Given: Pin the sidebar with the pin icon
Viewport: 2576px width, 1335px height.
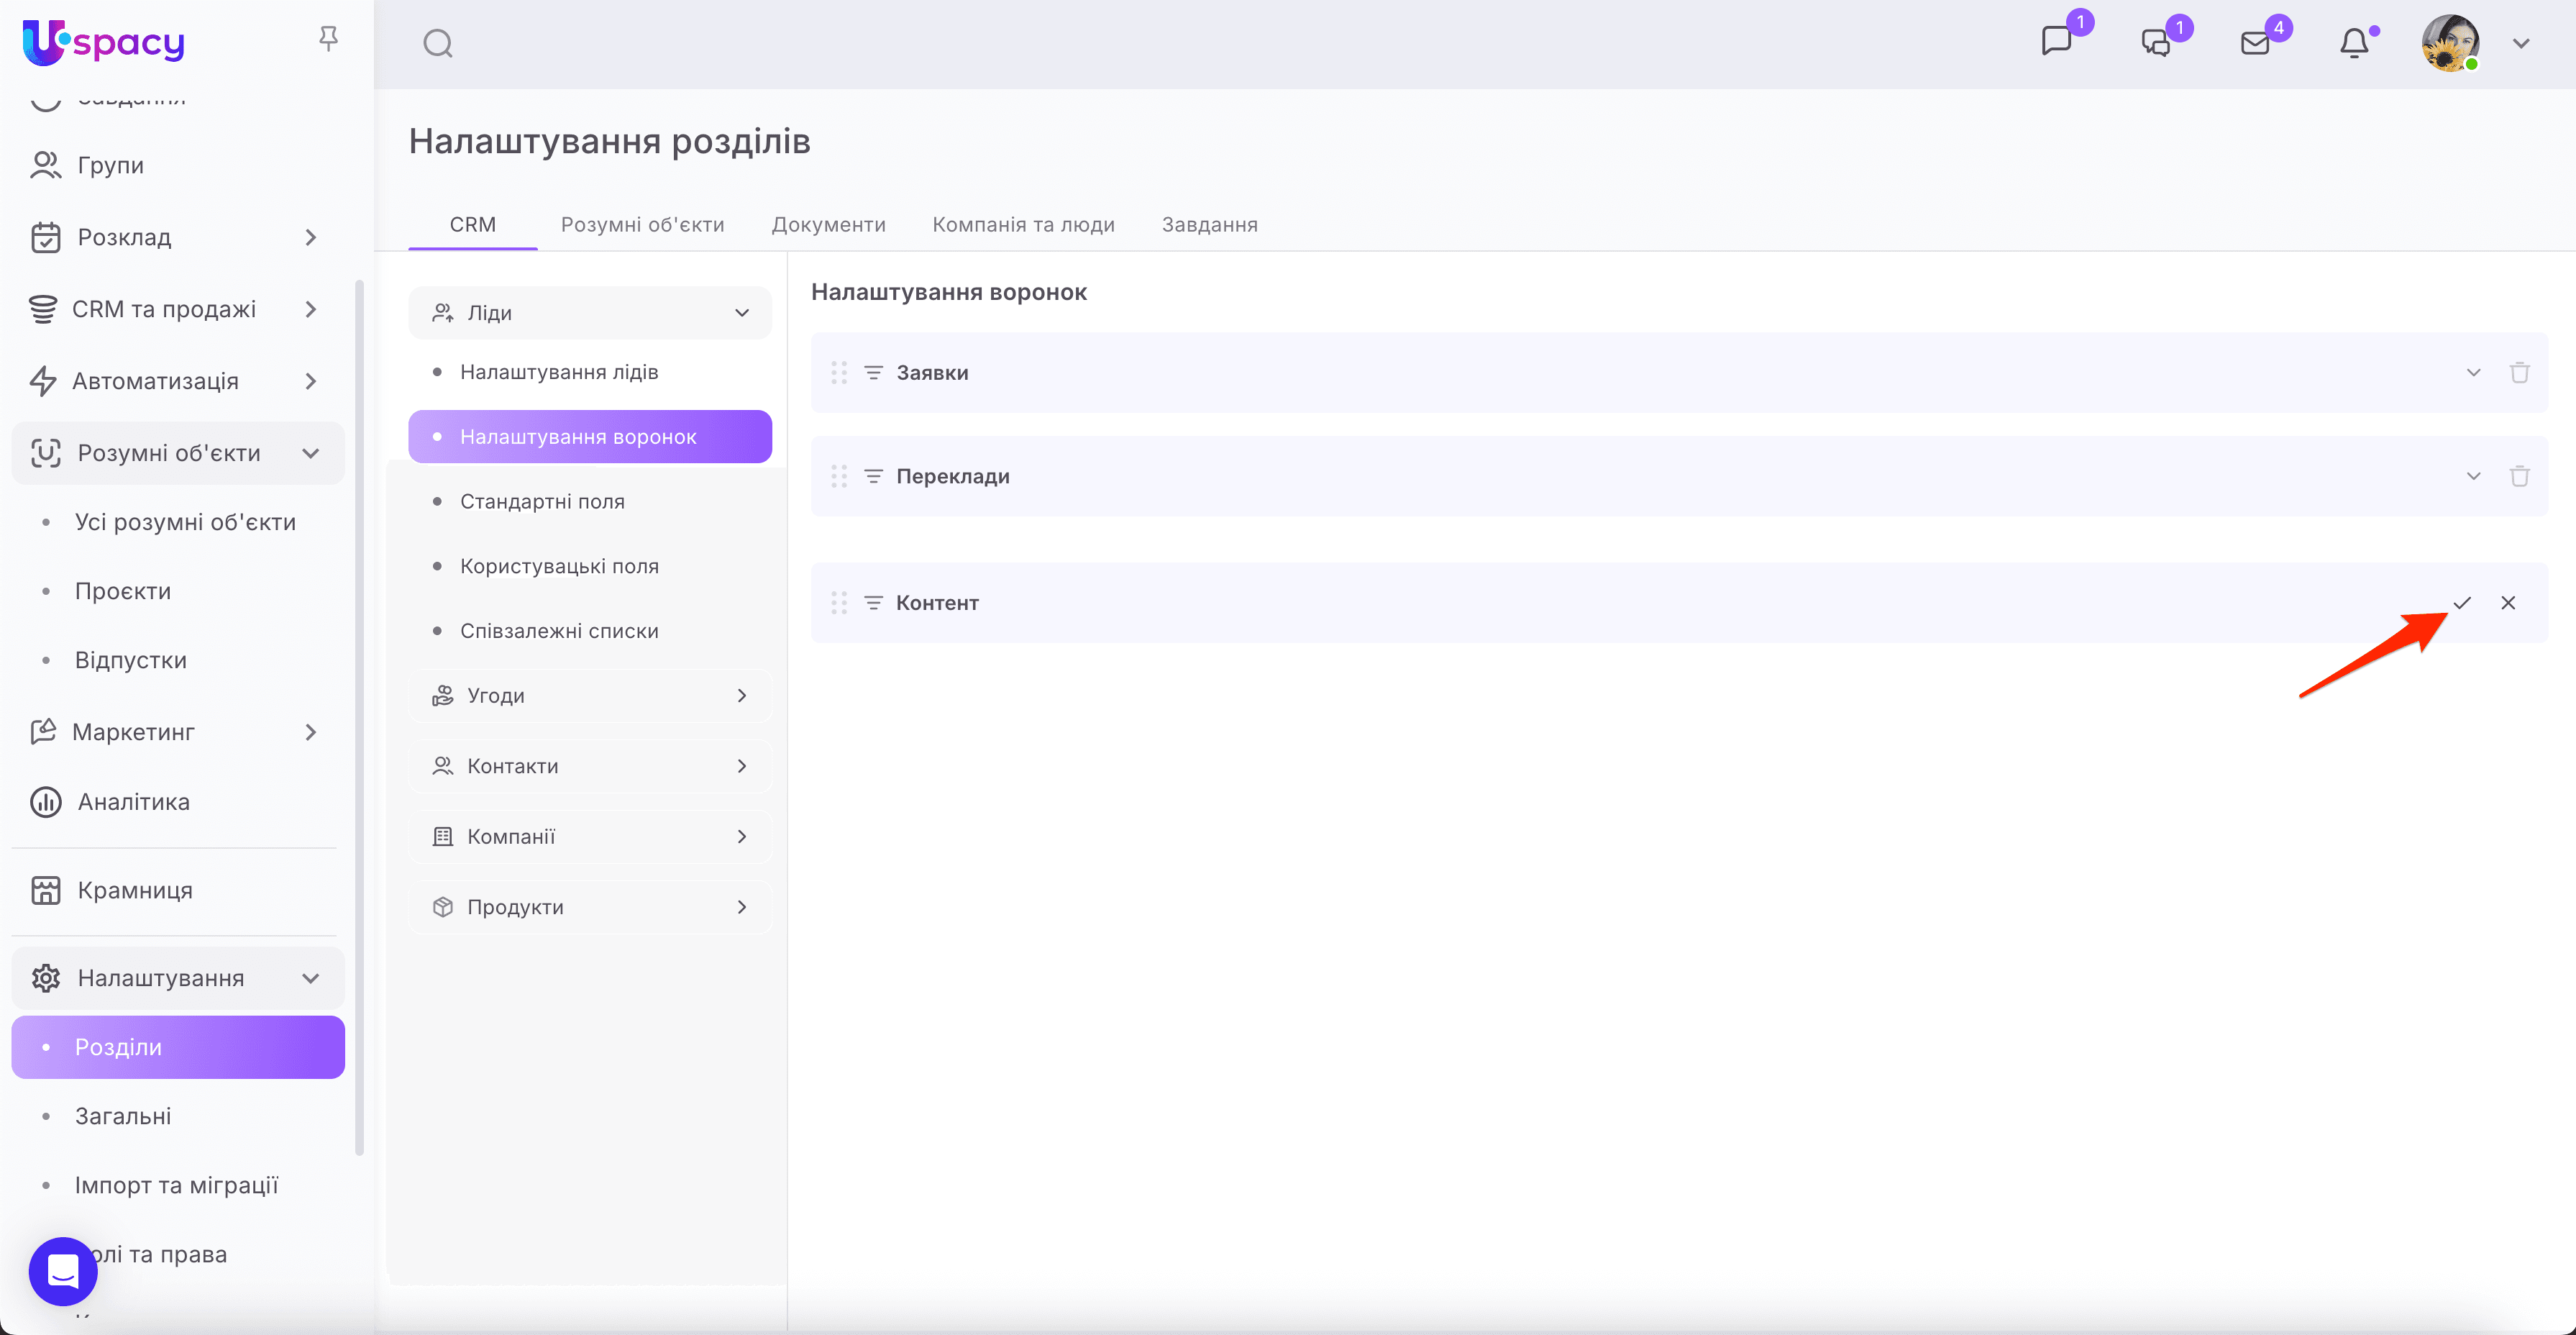Looking at the screenshot, I should point(328,39).
